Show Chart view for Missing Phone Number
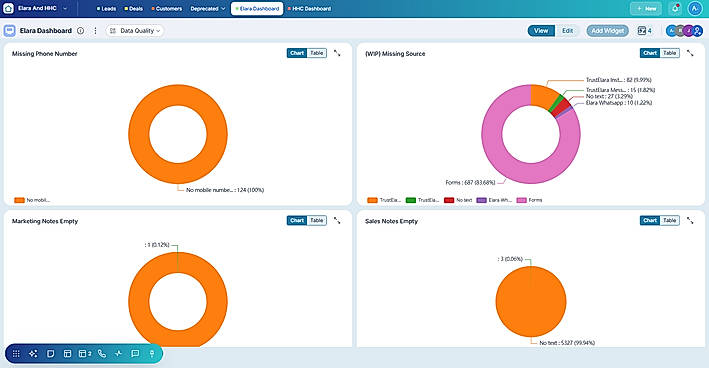This screenshot has height=368, width=709. point(297,53)
